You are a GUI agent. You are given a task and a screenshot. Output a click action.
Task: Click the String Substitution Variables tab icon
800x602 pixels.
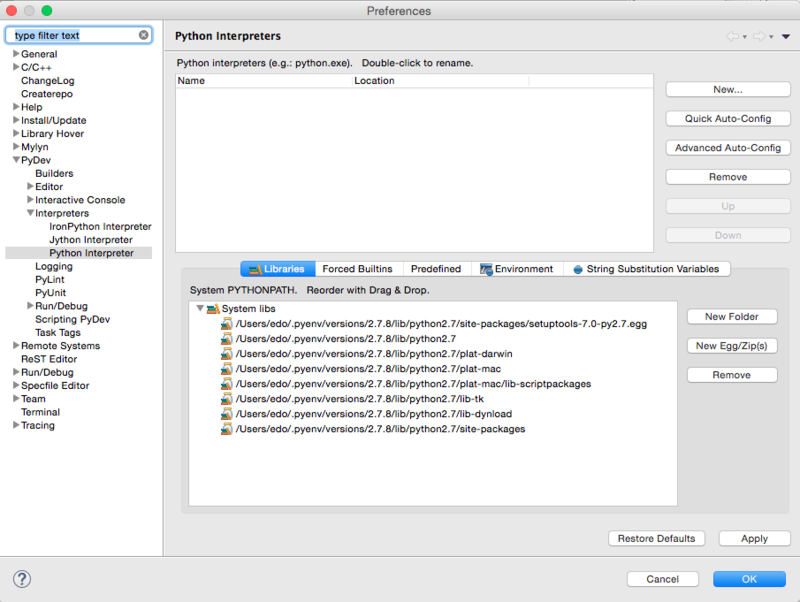(x=578, y=269)
